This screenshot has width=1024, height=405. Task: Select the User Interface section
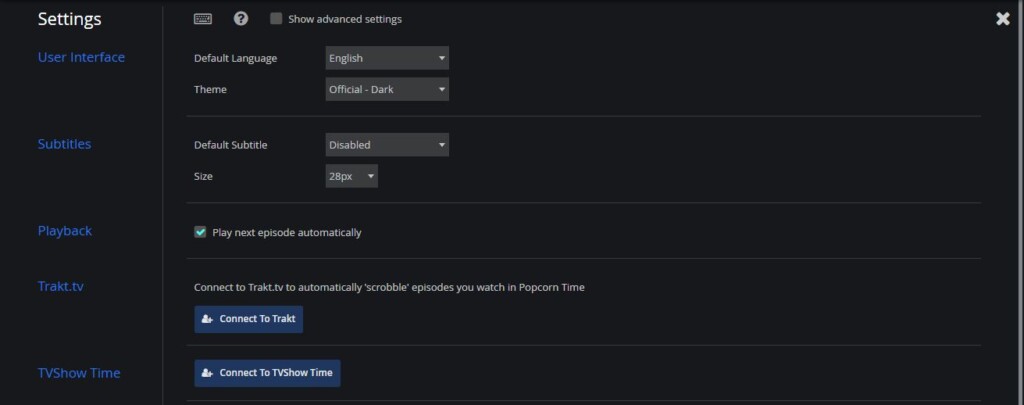click(81, 57)
